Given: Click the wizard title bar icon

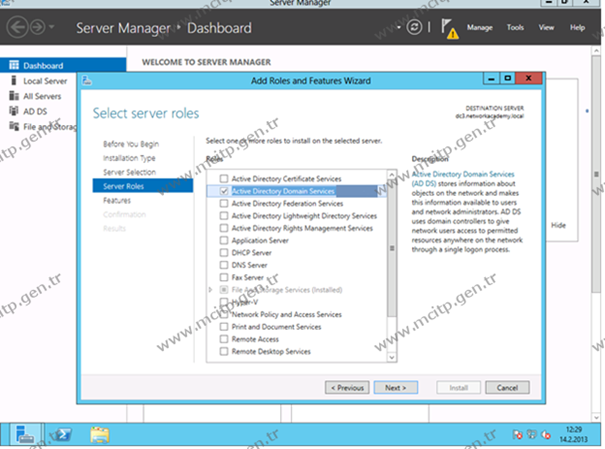Looking at the screenshot, I should [87, 80].
